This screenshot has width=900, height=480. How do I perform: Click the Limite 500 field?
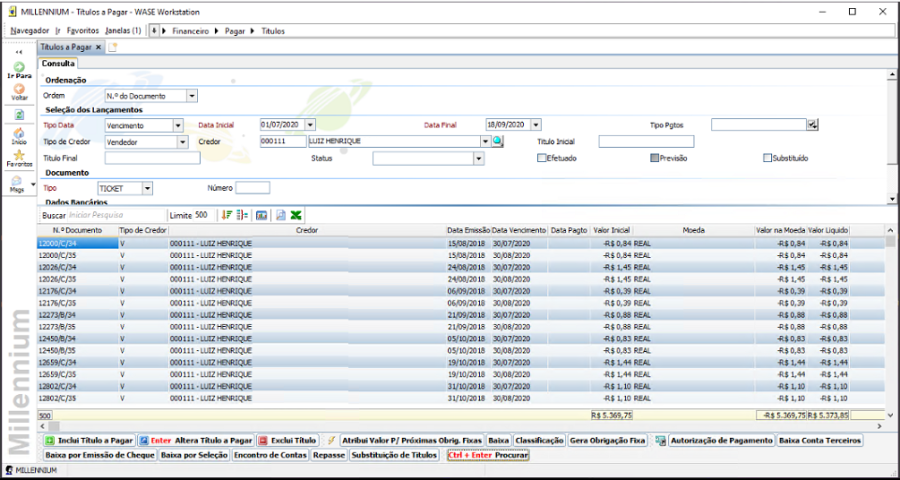202,215
